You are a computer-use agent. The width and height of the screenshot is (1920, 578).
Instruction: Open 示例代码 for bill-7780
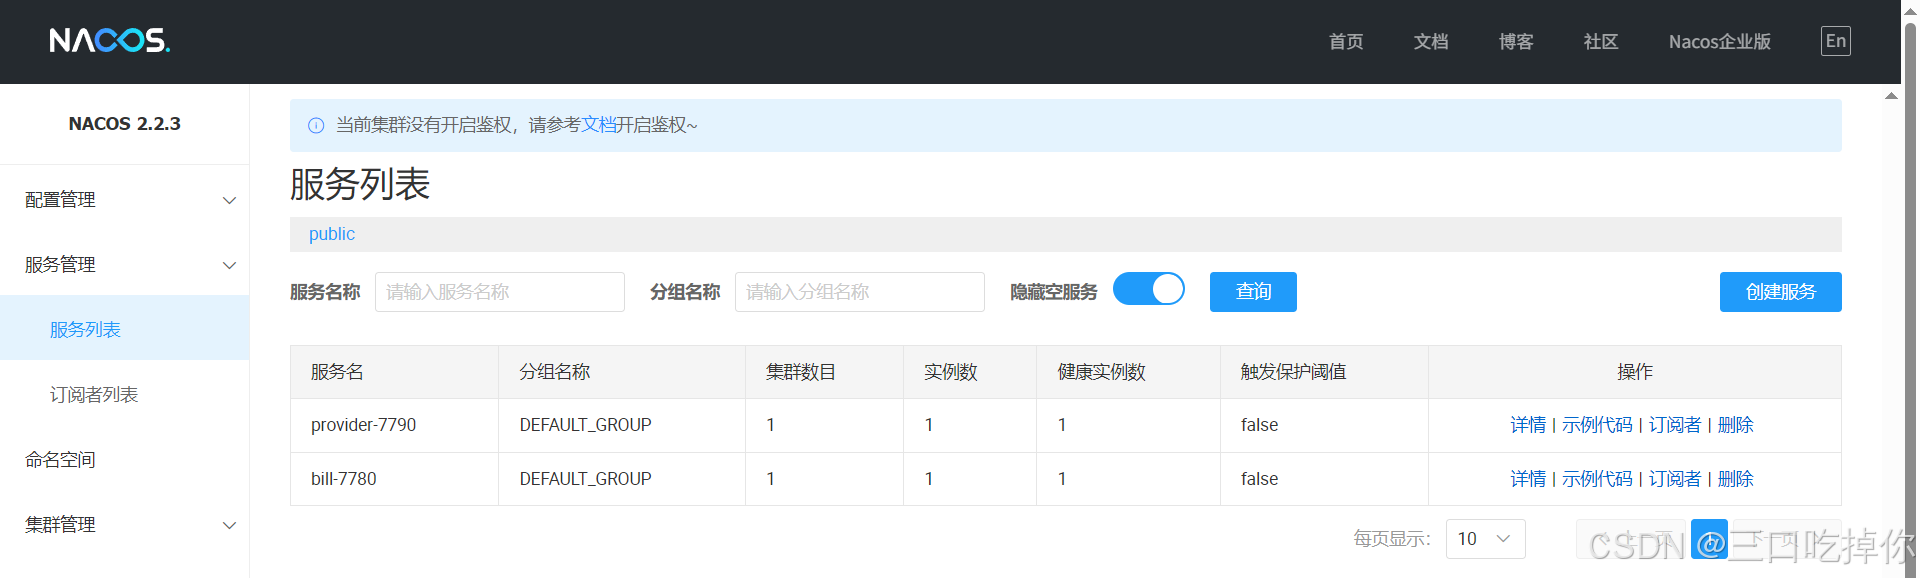tap(1597, 479)
